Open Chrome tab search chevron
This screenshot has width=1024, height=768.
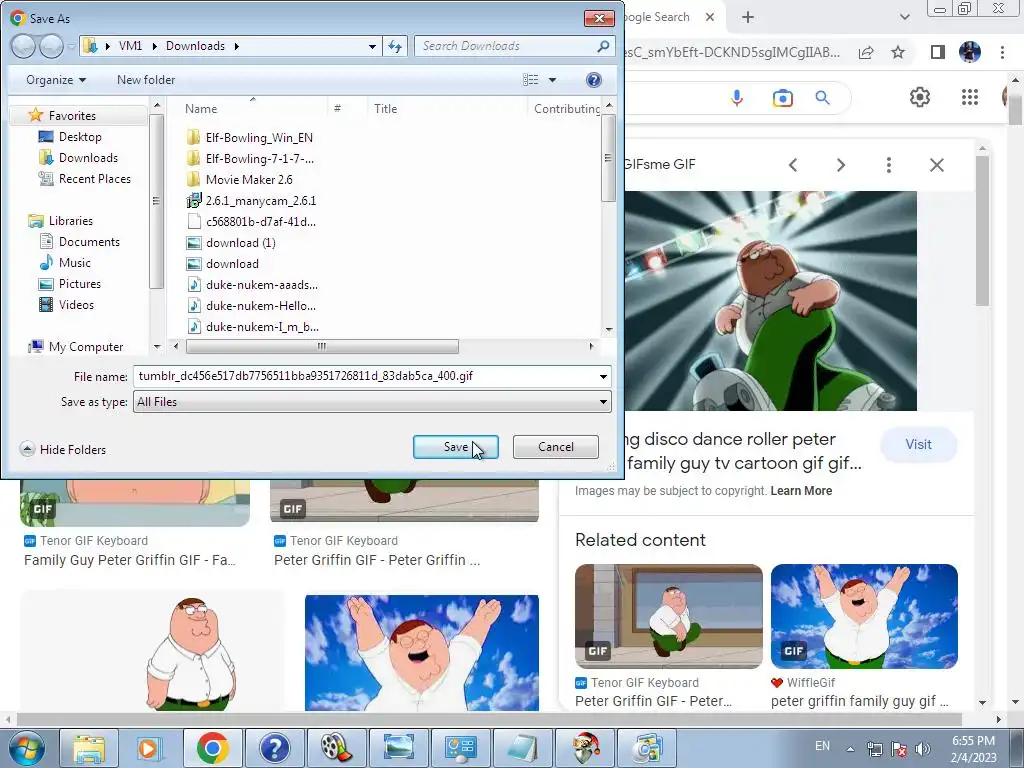point(904,17)
